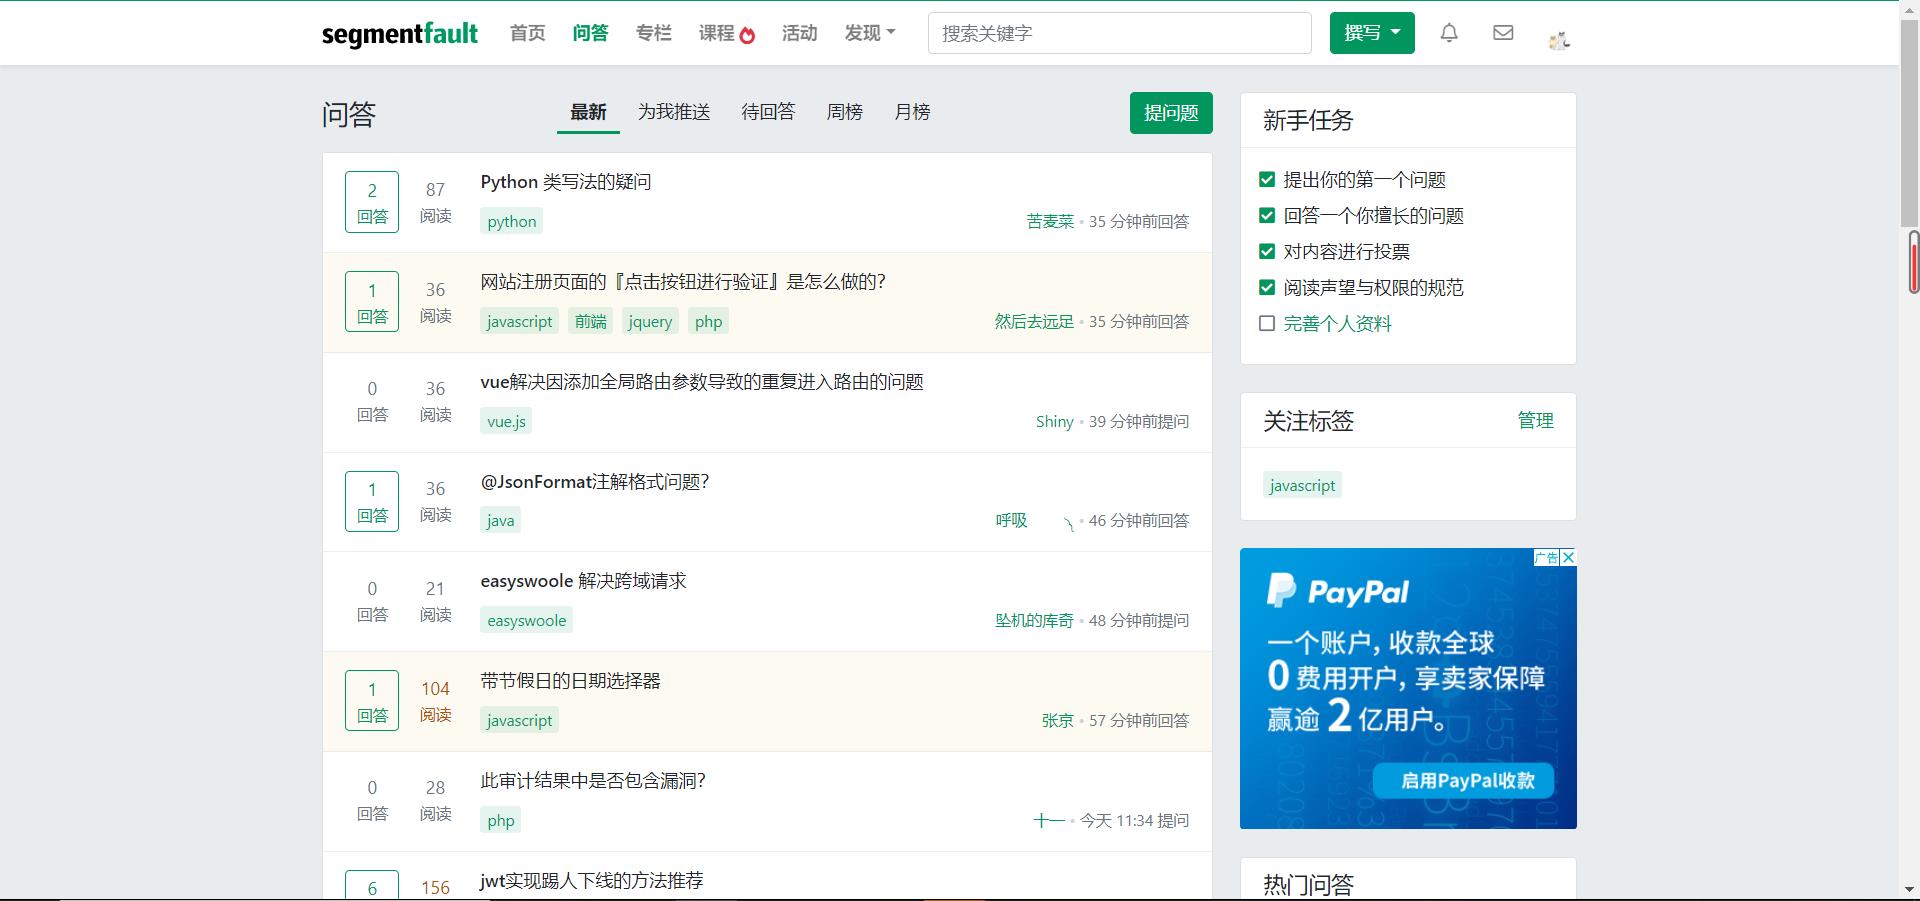
Task: Open user 张京 profile
Action: click(x=1058, y=721)
